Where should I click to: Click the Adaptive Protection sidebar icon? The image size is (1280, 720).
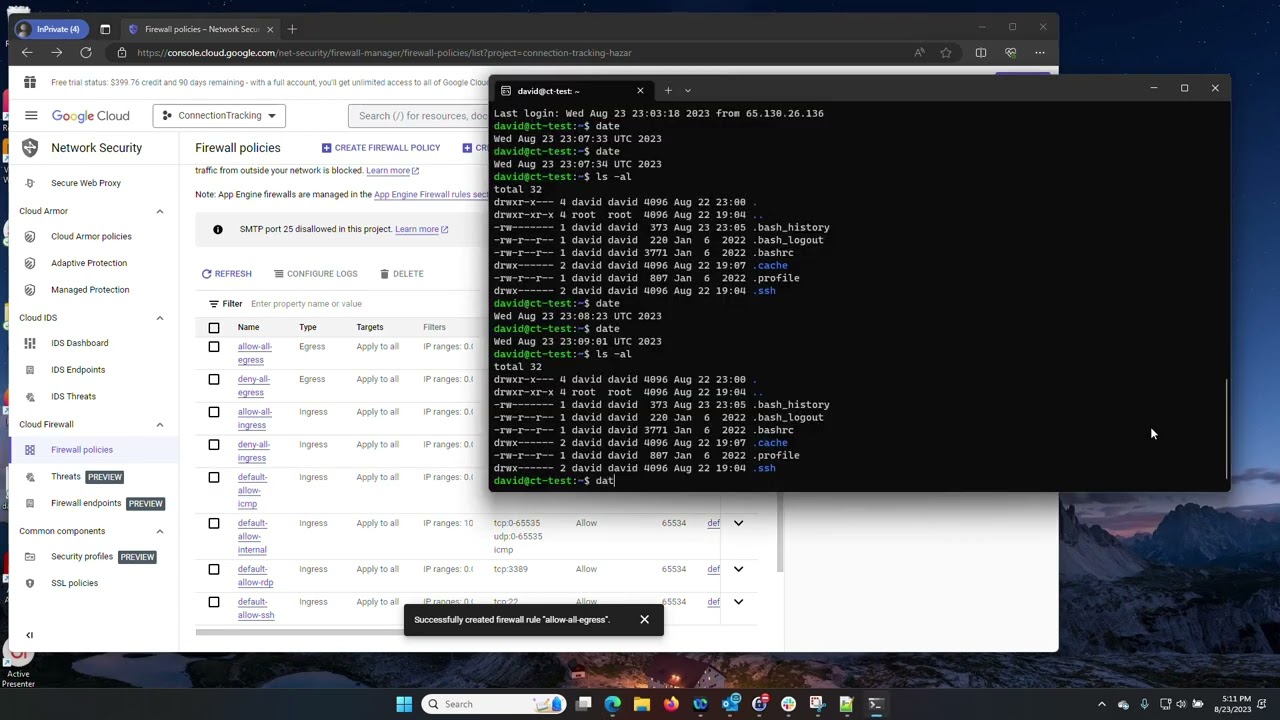[30, 263]
